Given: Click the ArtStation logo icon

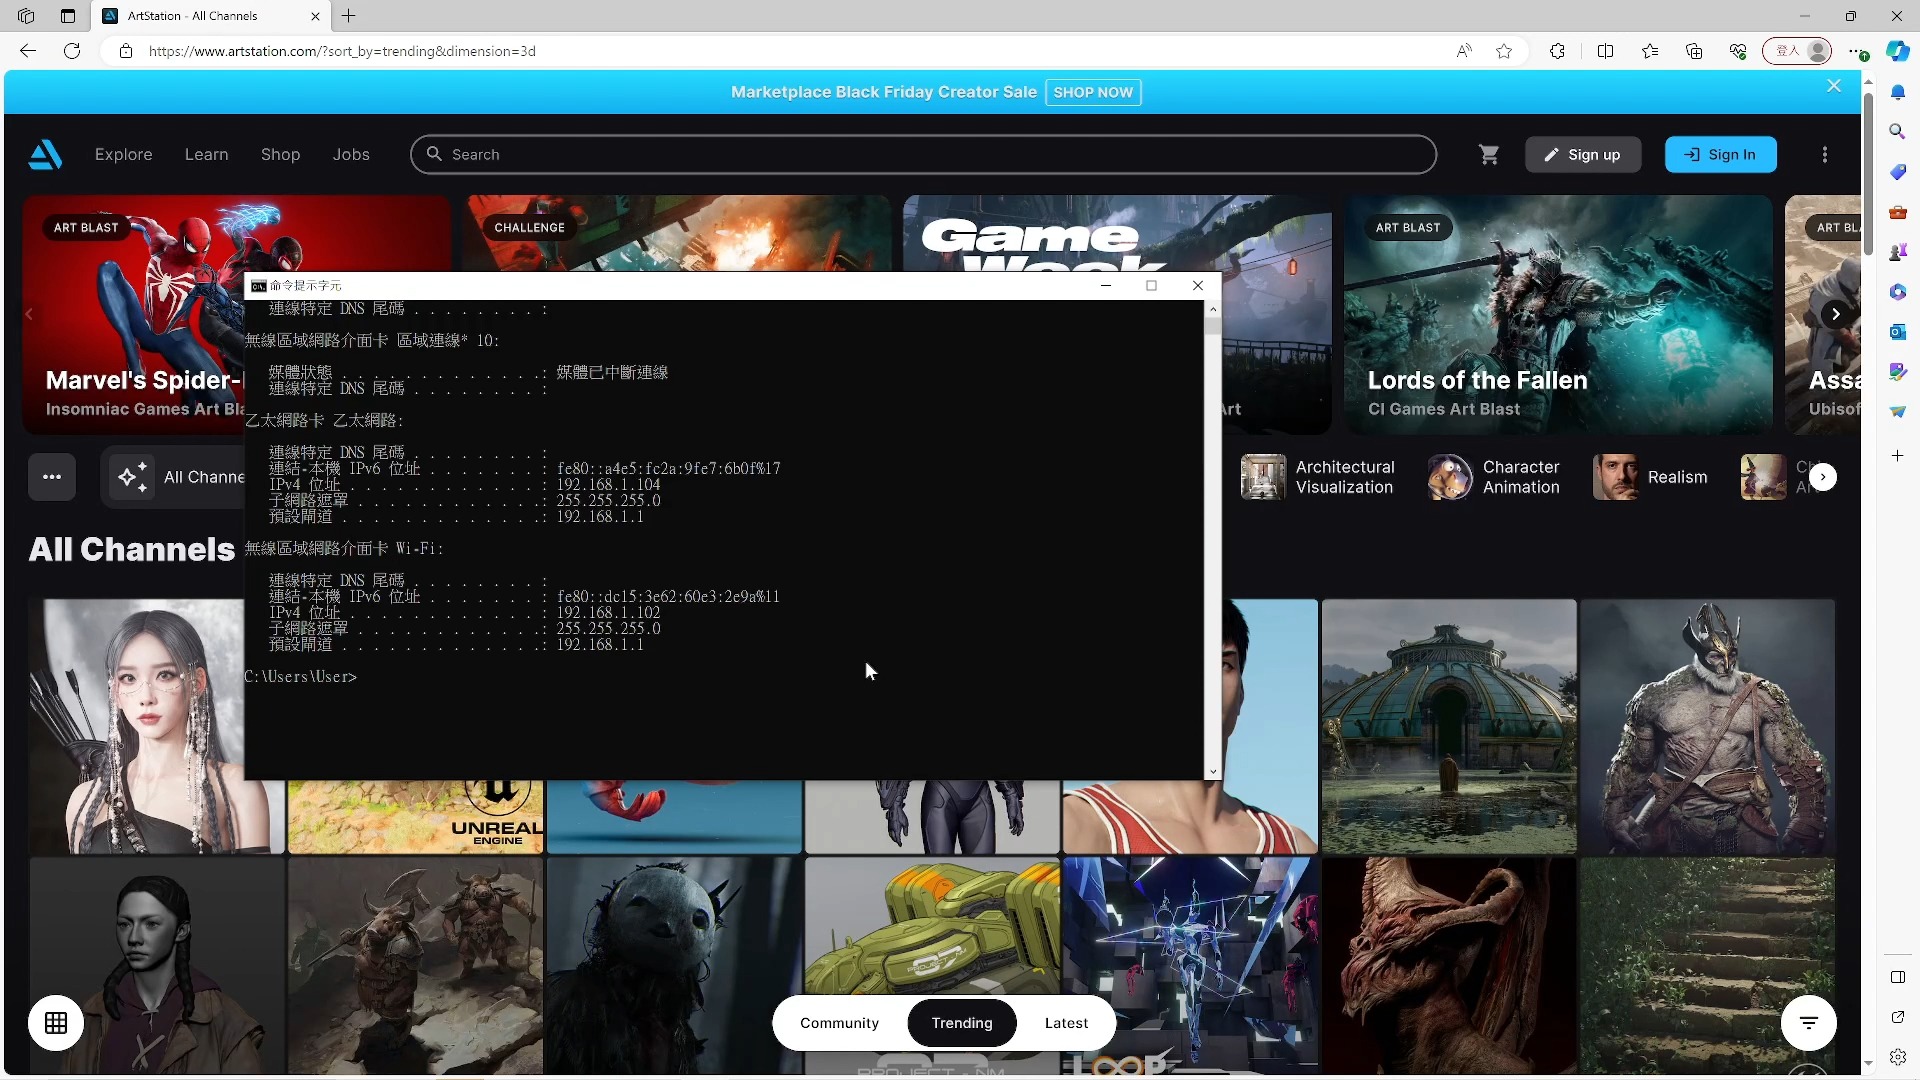Looking at the screenshot, I should tap(45, 155).
